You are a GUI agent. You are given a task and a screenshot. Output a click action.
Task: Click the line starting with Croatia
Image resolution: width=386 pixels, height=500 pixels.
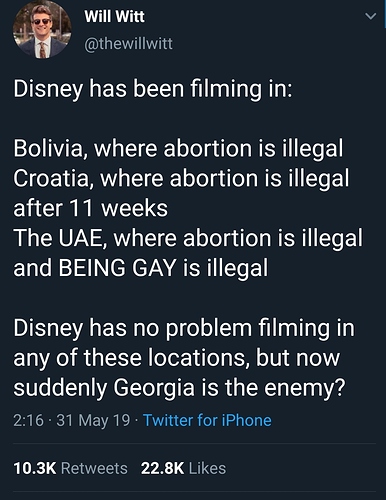[x=181, y=178]
